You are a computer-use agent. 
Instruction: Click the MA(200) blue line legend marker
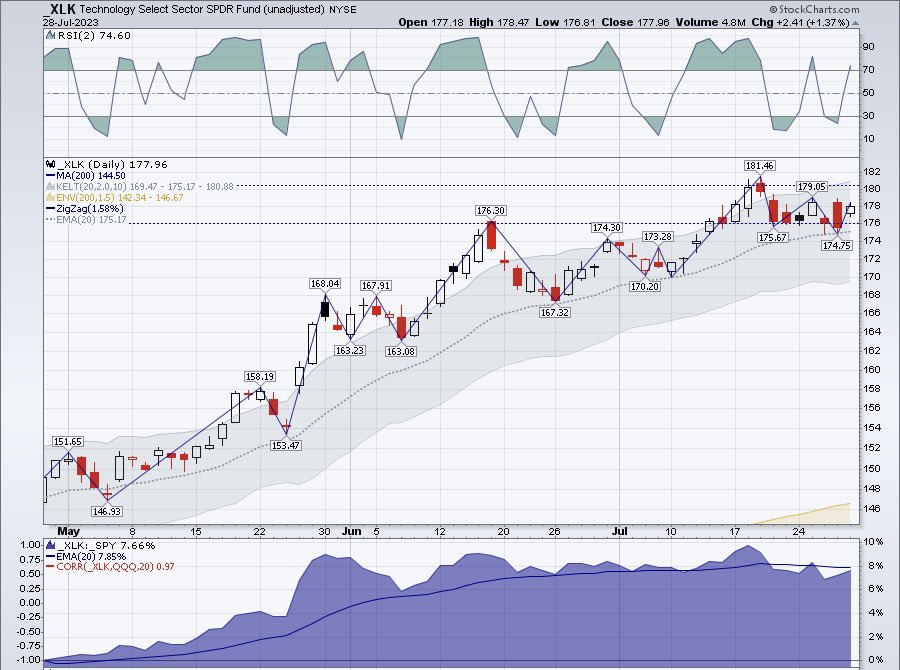[x=51, y=176]
